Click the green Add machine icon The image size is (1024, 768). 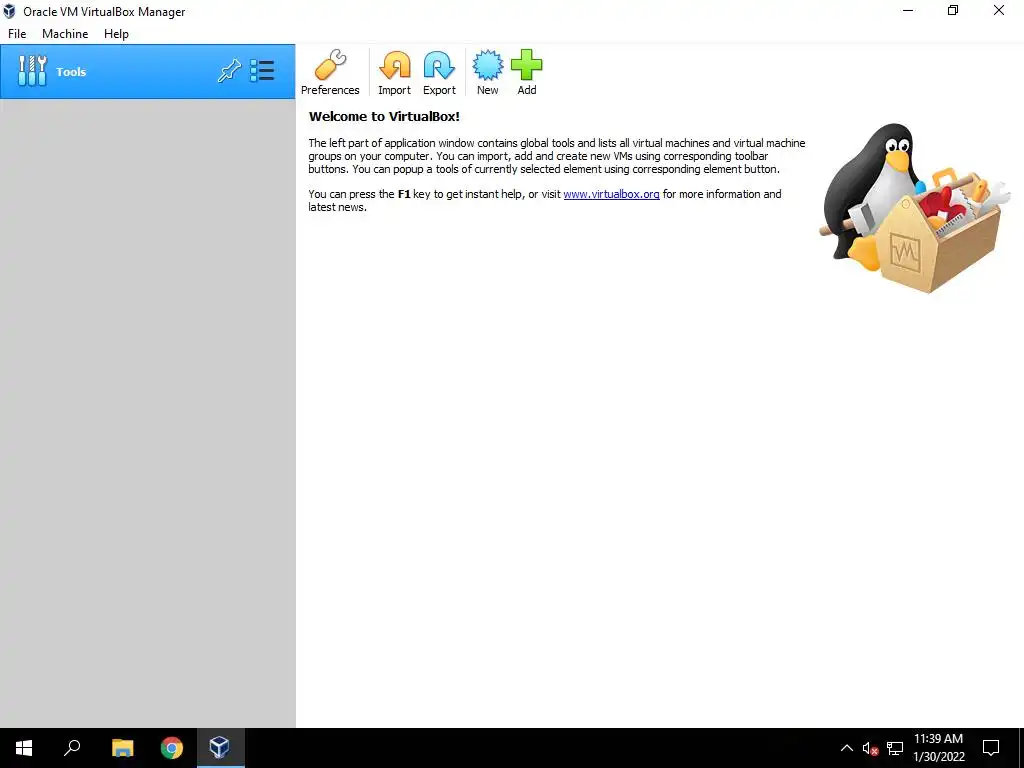(526, 72)
